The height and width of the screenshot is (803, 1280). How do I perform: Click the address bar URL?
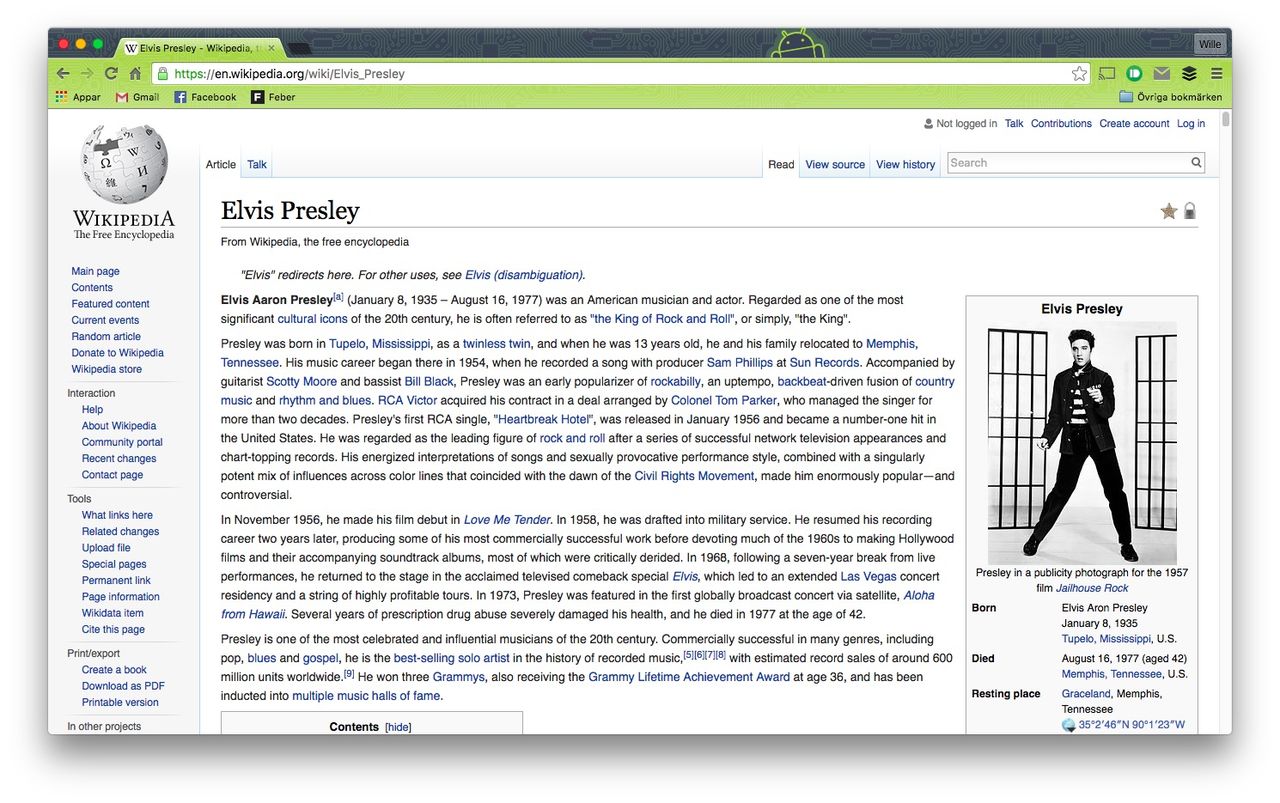pyautogui.click(x=290, y=73)
